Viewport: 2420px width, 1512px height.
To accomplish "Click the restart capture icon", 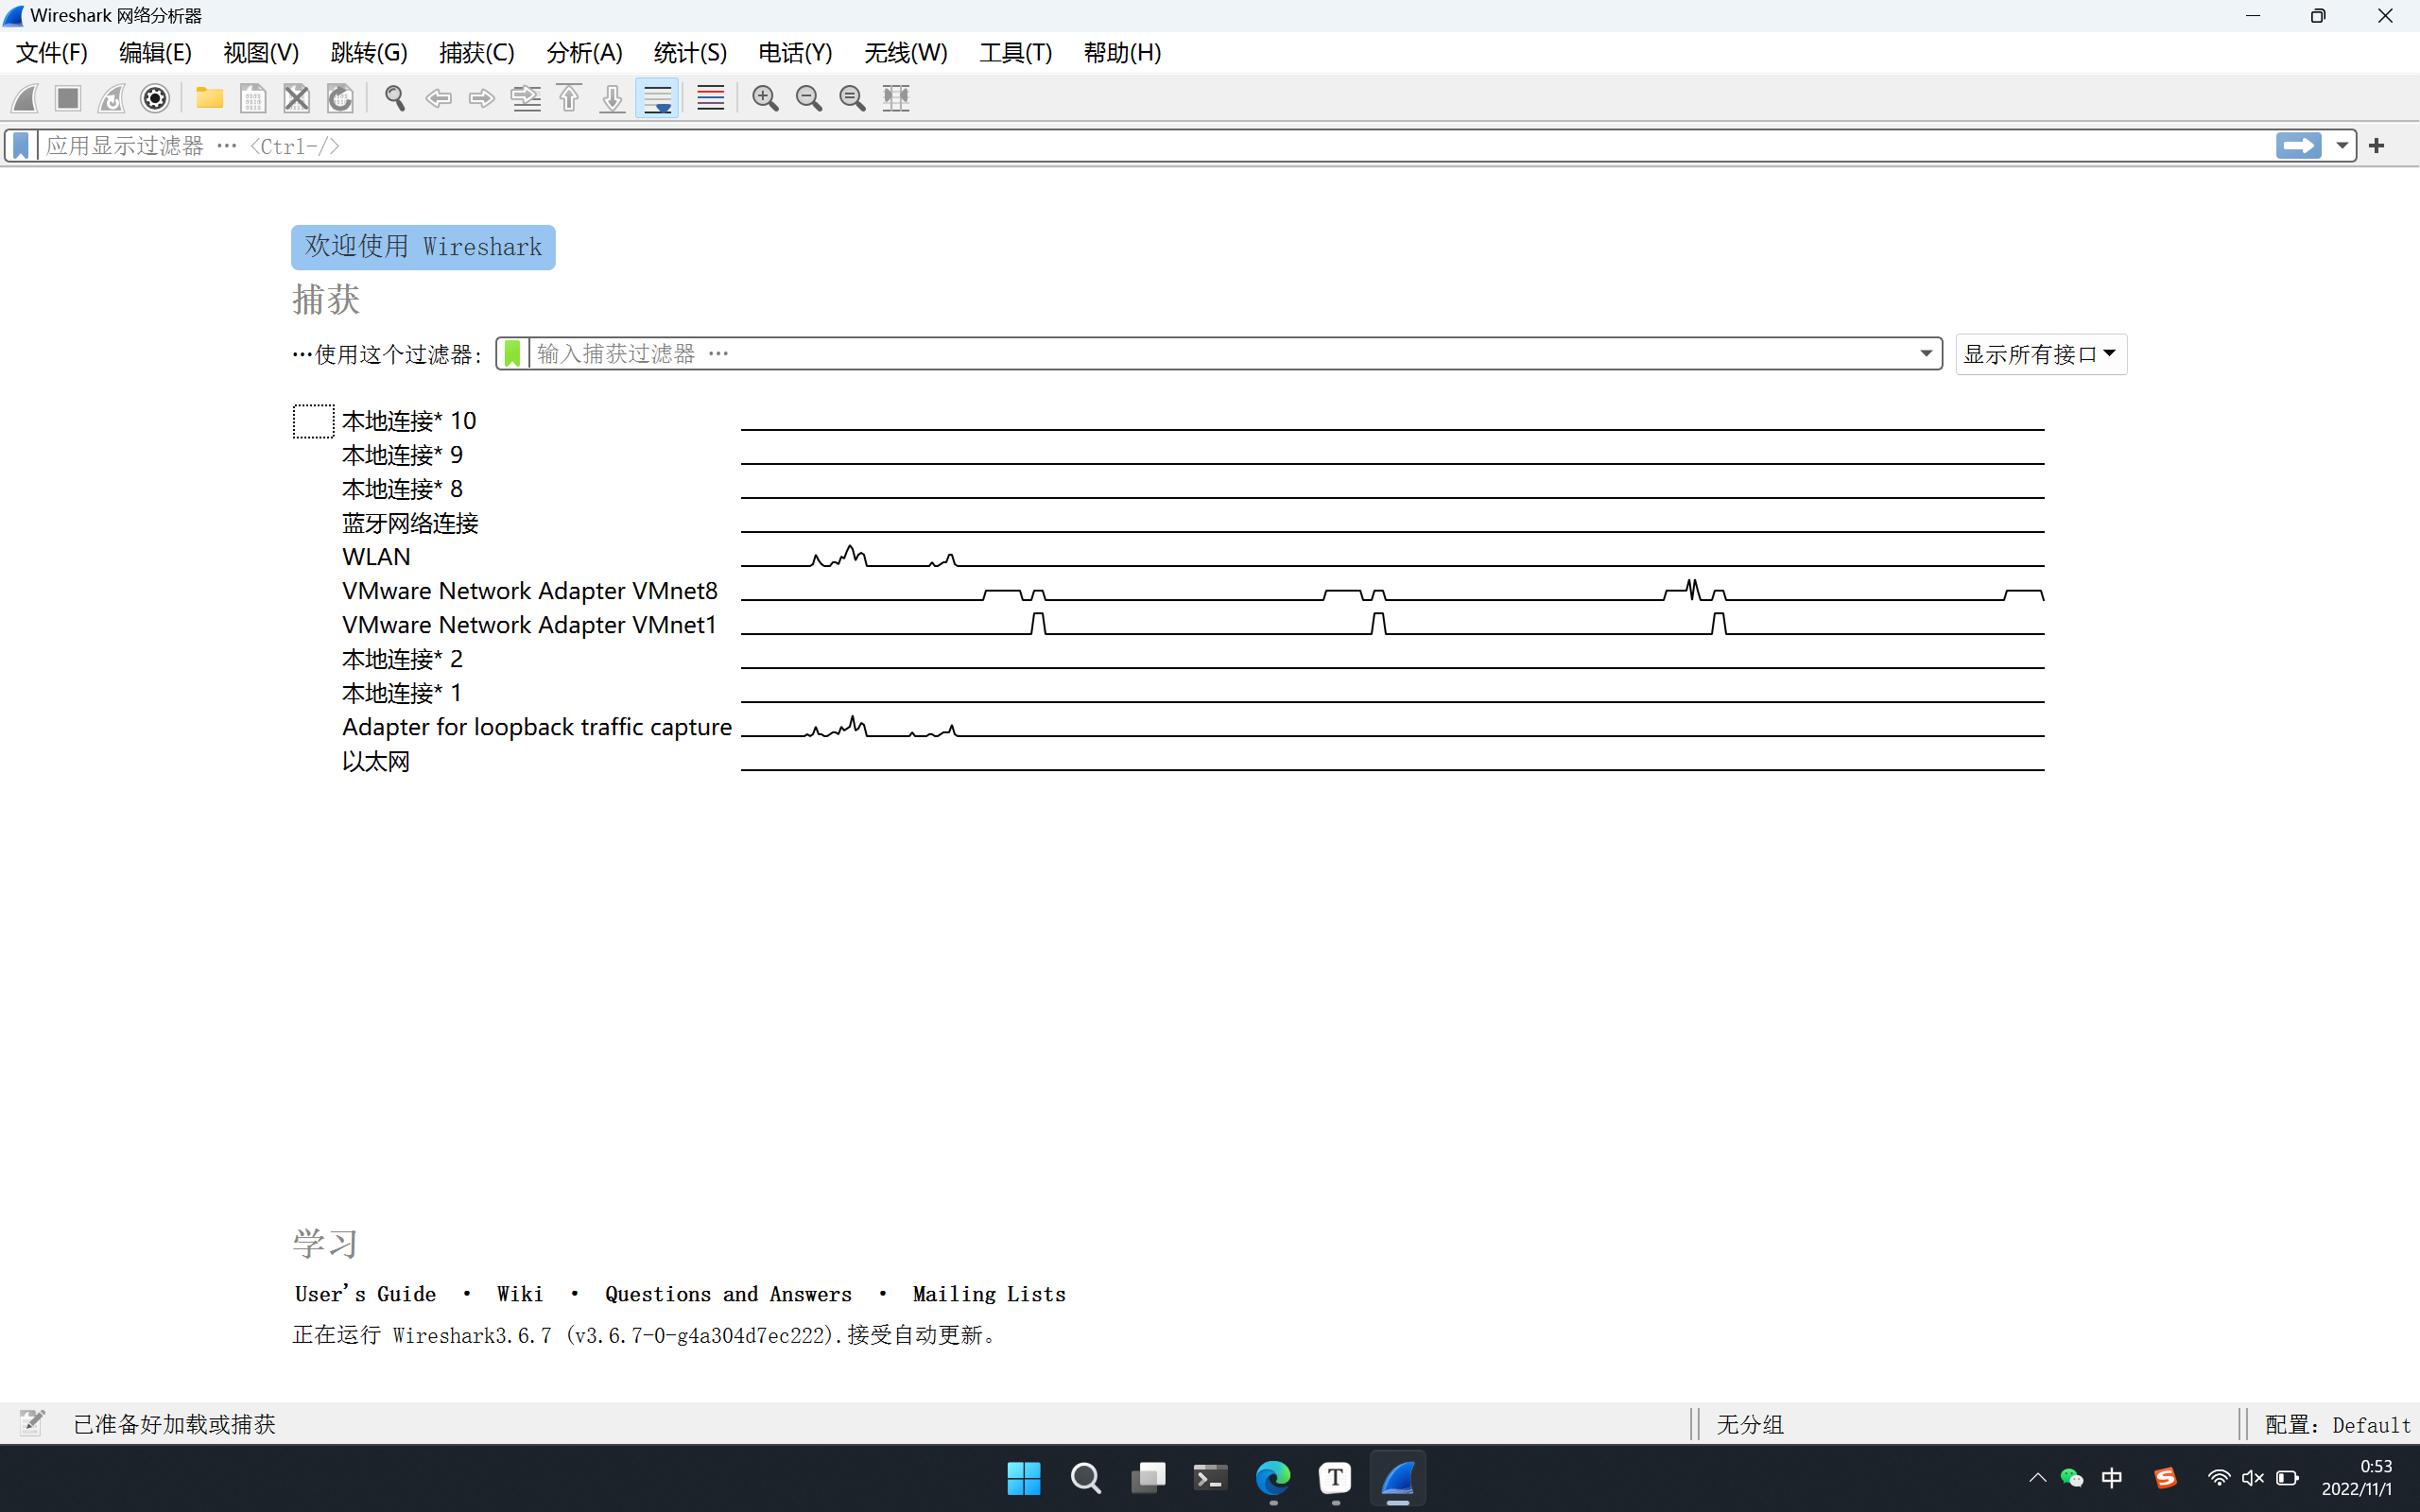I will (110, 97).
